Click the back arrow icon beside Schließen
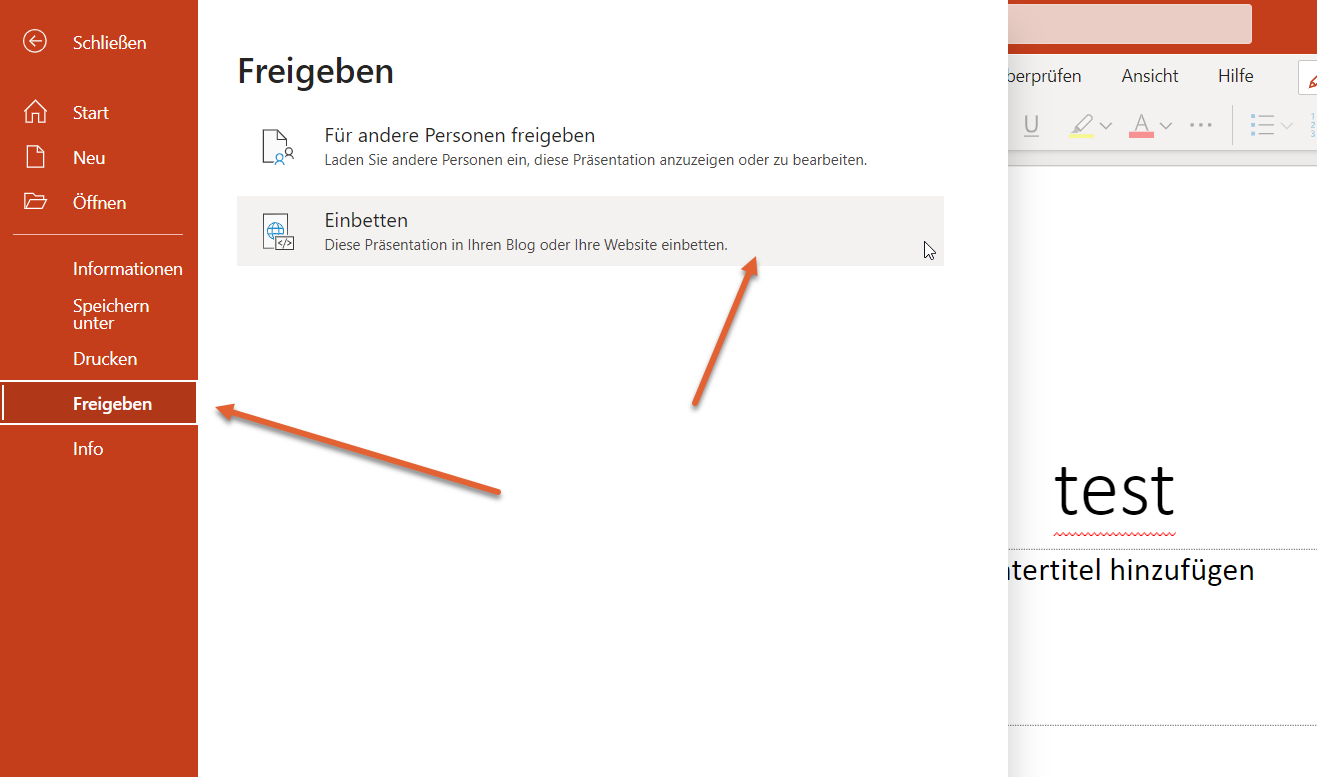 (35, 42)
